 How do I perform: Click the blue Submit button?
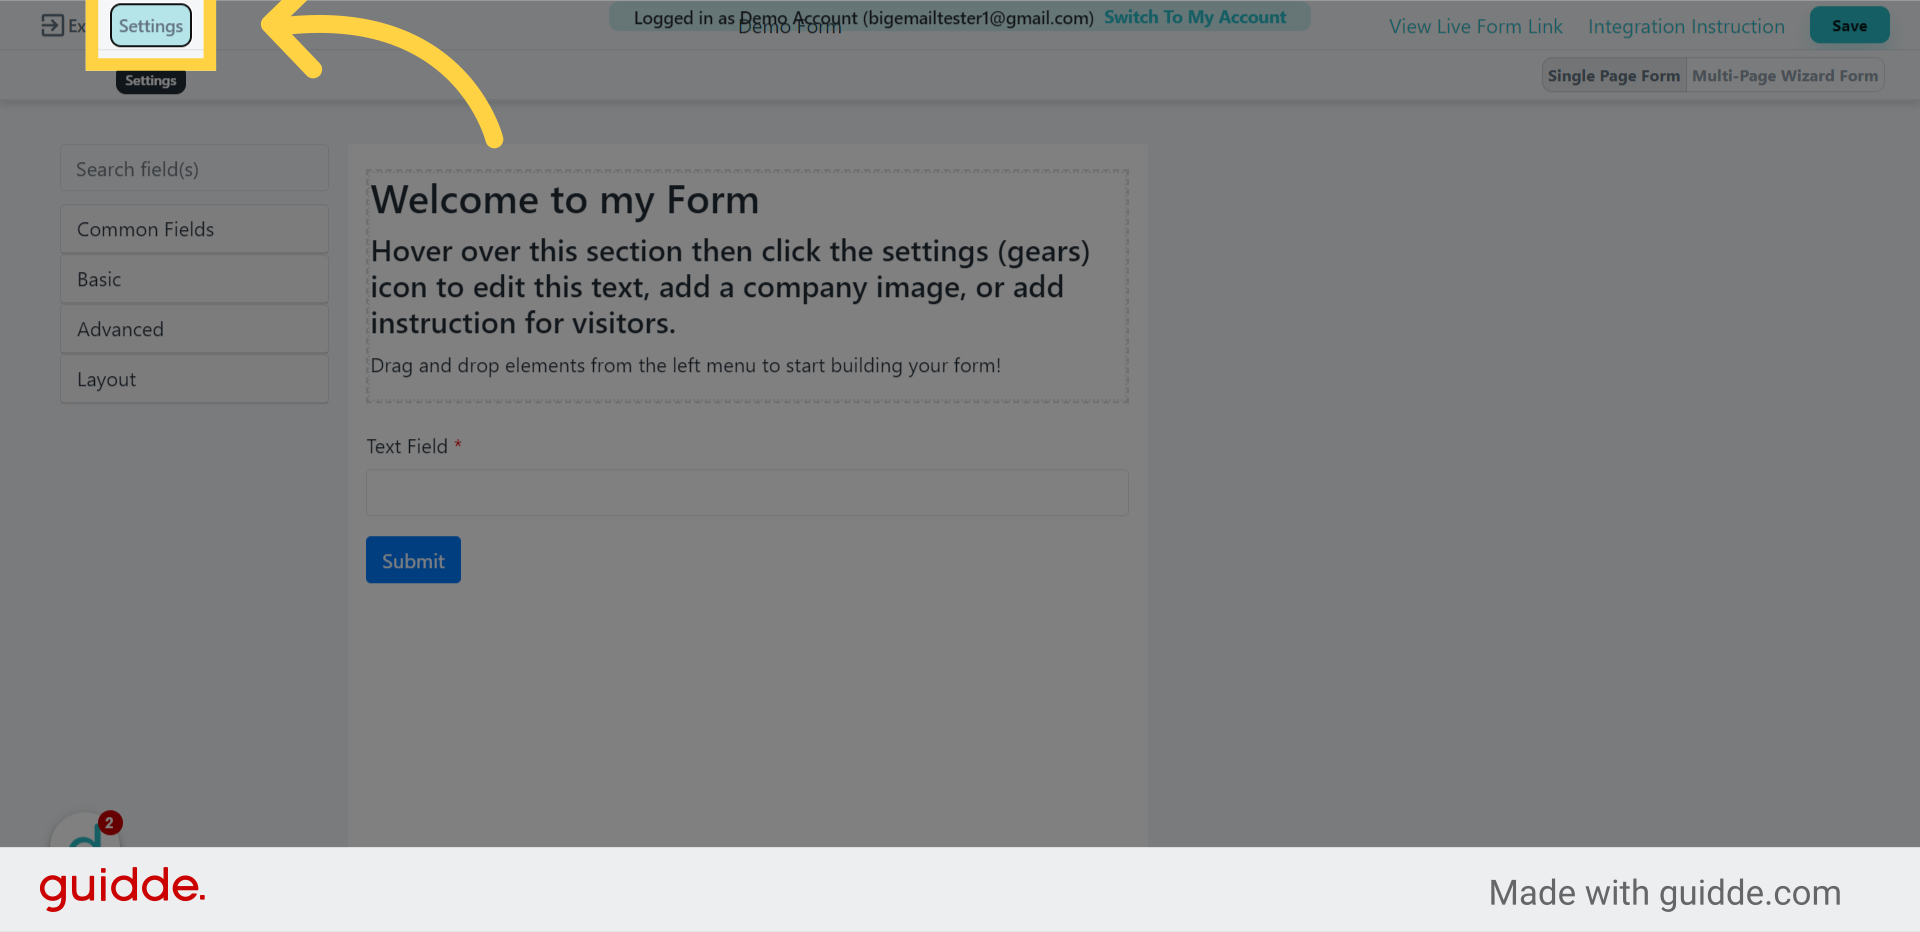413,560
